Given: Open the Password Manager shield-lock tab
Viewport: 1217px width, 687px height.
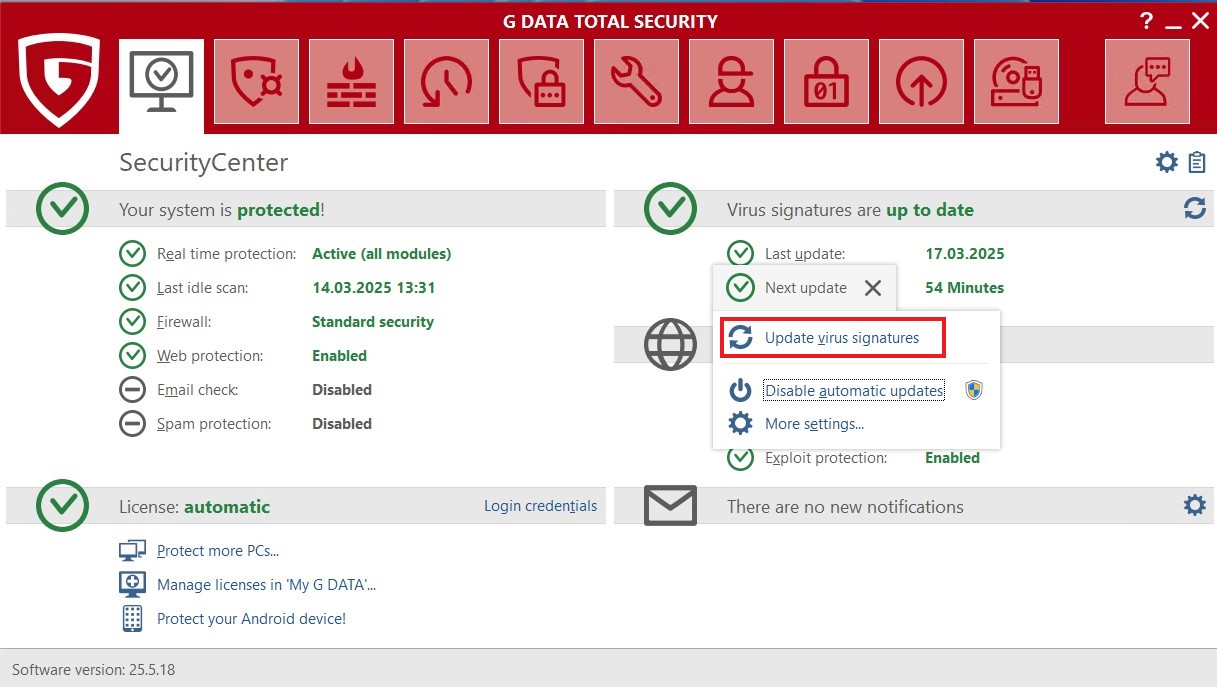Looking at the screenshot, I should click(x=542, y=82).
